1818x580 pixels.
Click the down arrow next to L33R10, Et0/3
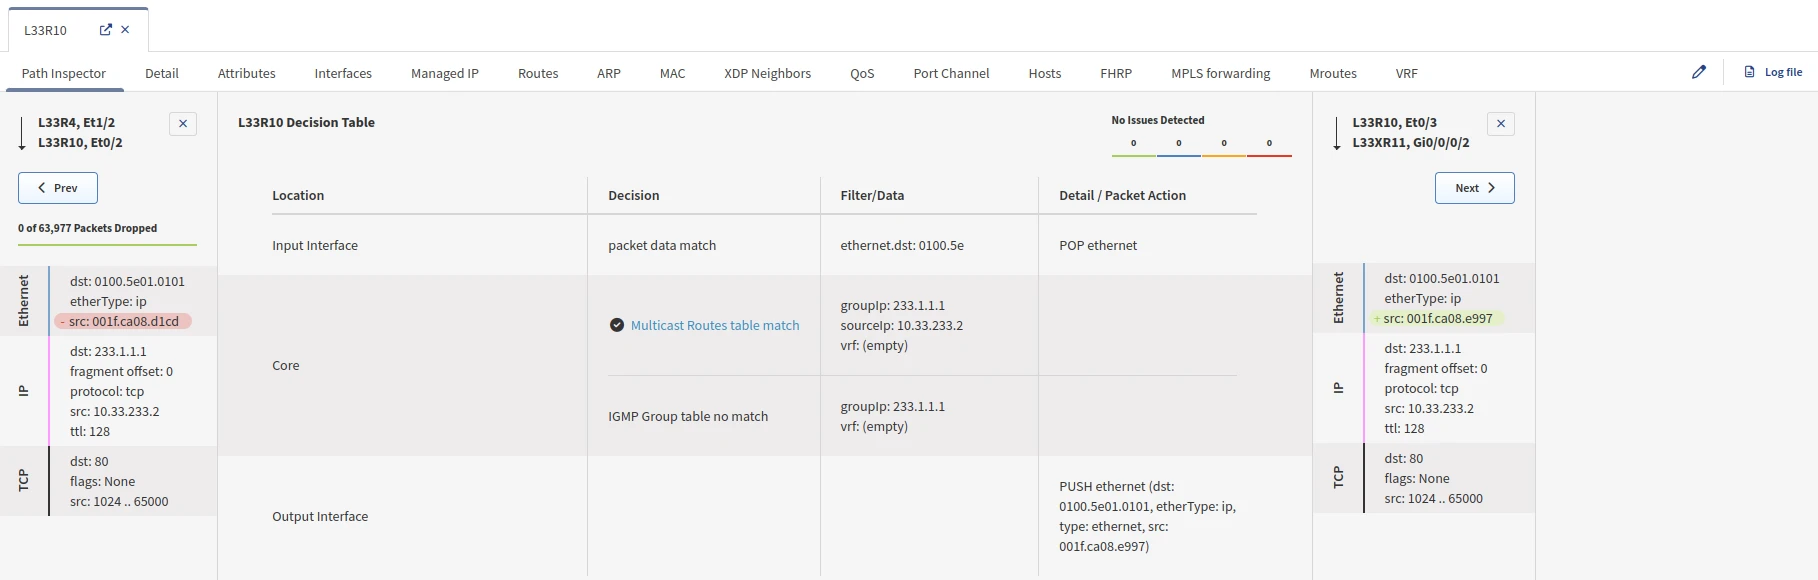click(x=1337, y=133)
